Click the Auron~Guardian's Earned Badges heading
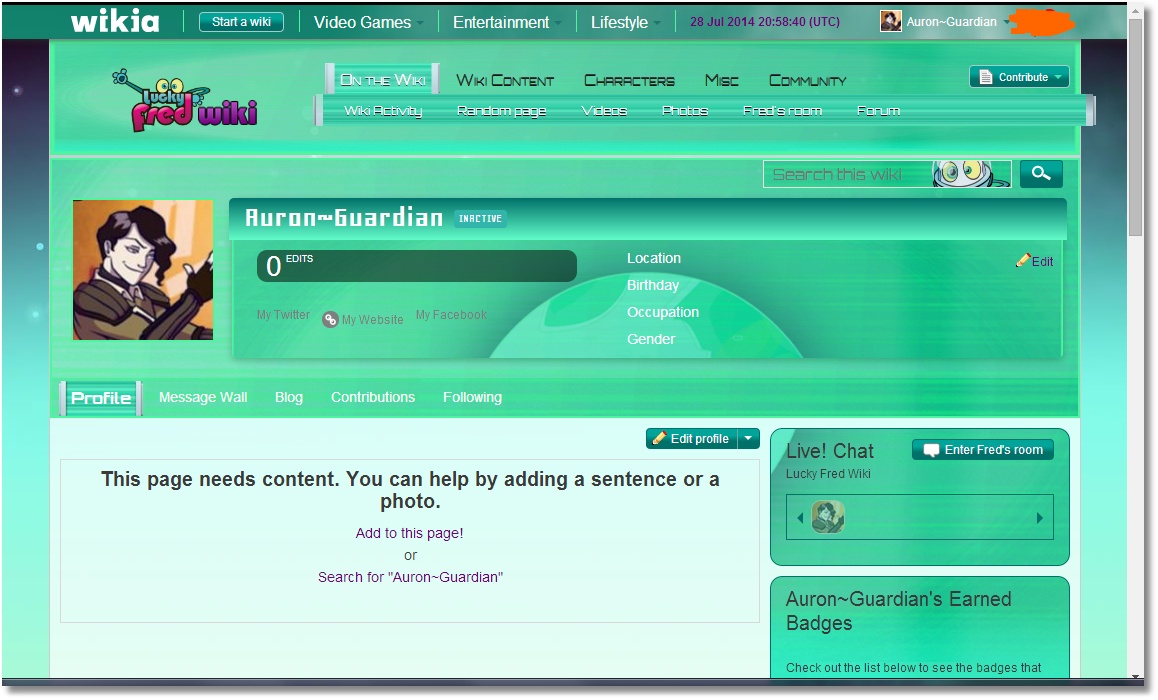1158x700 pixels. (898, 611)
